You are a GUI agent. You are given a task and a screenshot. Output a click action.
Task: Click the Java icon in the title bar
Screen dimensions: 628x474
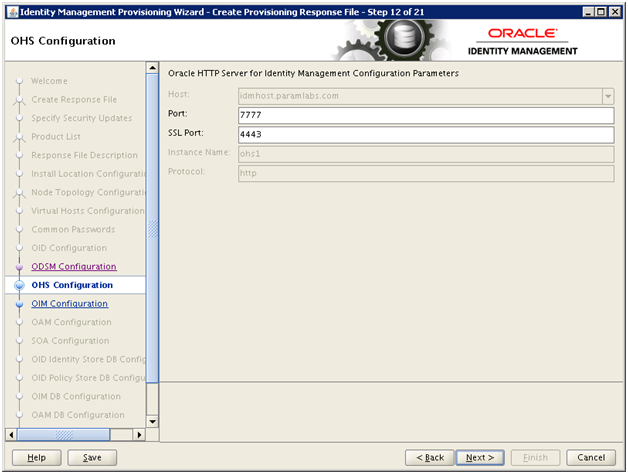[x=13, y=12]
